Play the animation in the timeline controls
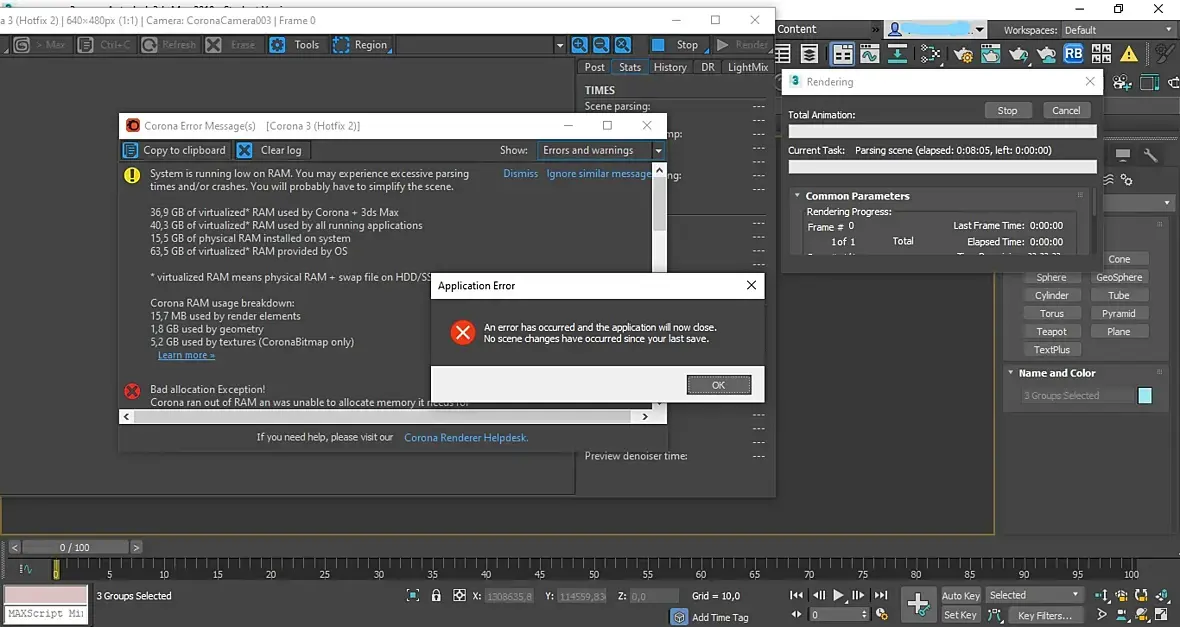 (x=839, y=596)
